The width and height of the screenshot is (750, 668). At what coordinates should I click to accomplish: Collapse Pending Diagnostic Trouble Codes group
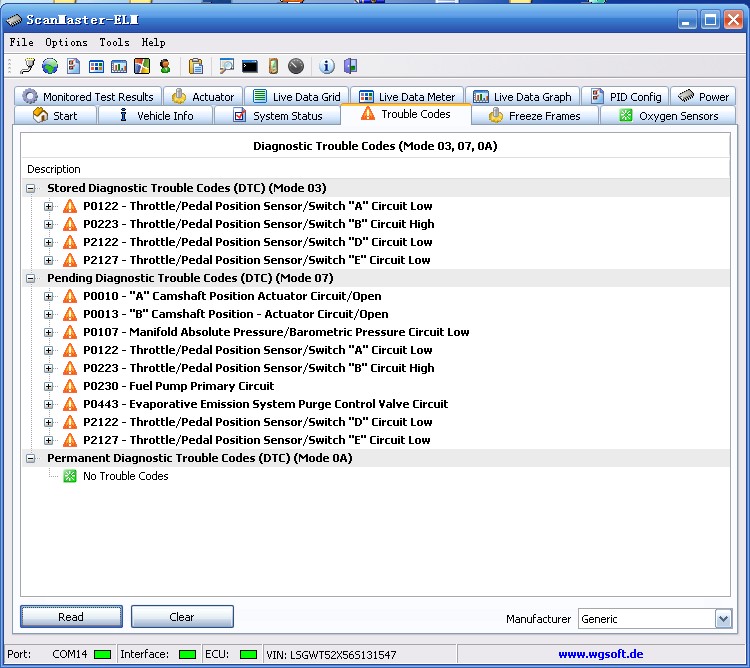click(x=31, y=278)
